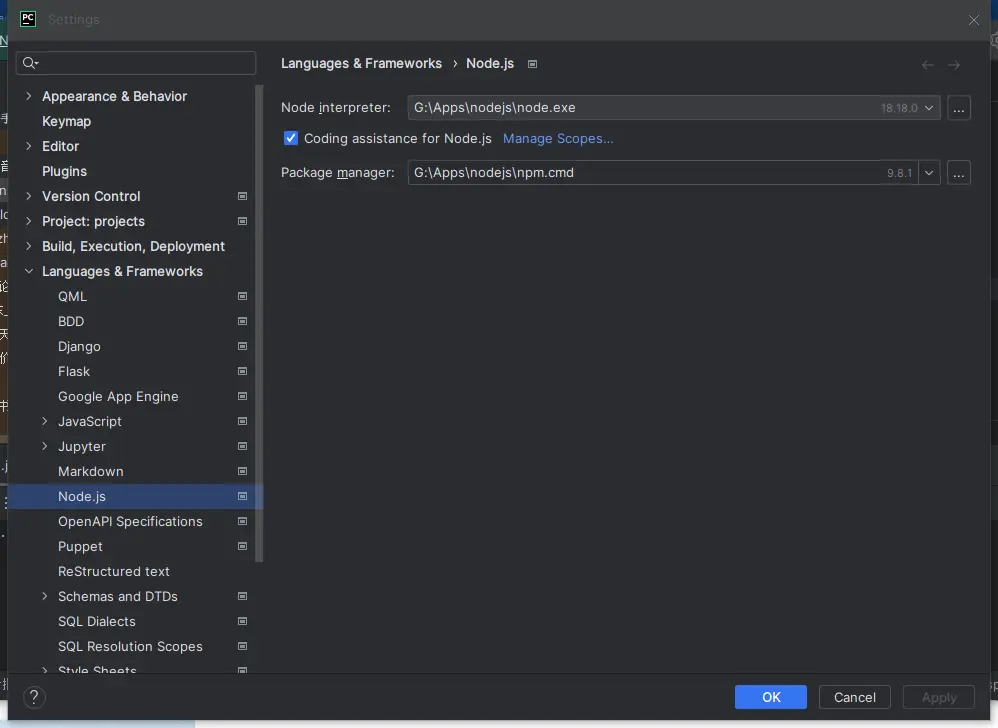Open the Manage Scopes link
Image resolution: width=998 pixels, height=728 pixels.
558,138
